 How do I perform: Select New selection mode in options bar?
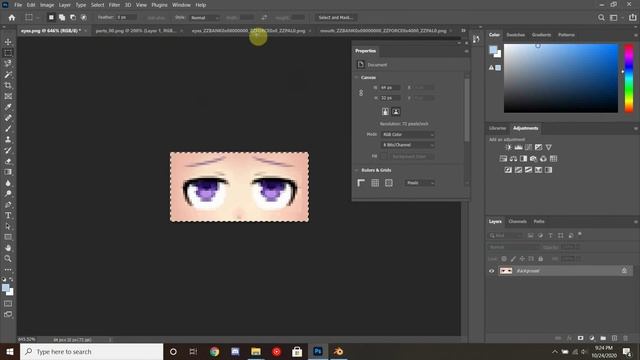pos(51,18)
